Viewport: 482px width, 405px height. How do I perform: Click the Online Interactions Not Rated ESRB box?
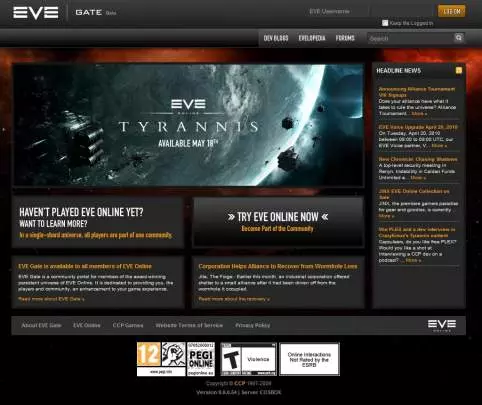[x=309, y=359]
